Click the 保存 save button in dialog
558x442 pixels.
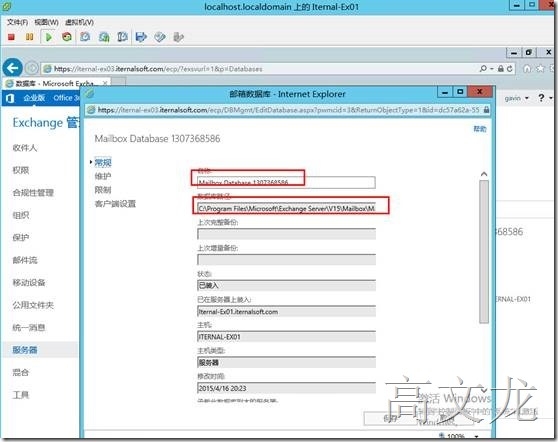[390, 419]
